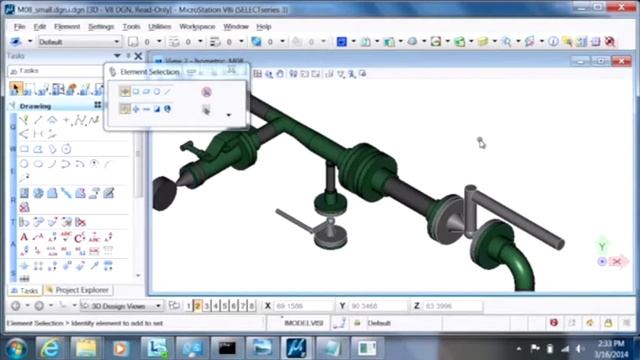Select the Element Selection arrow tool in Tasks

(x=16, y=88)
